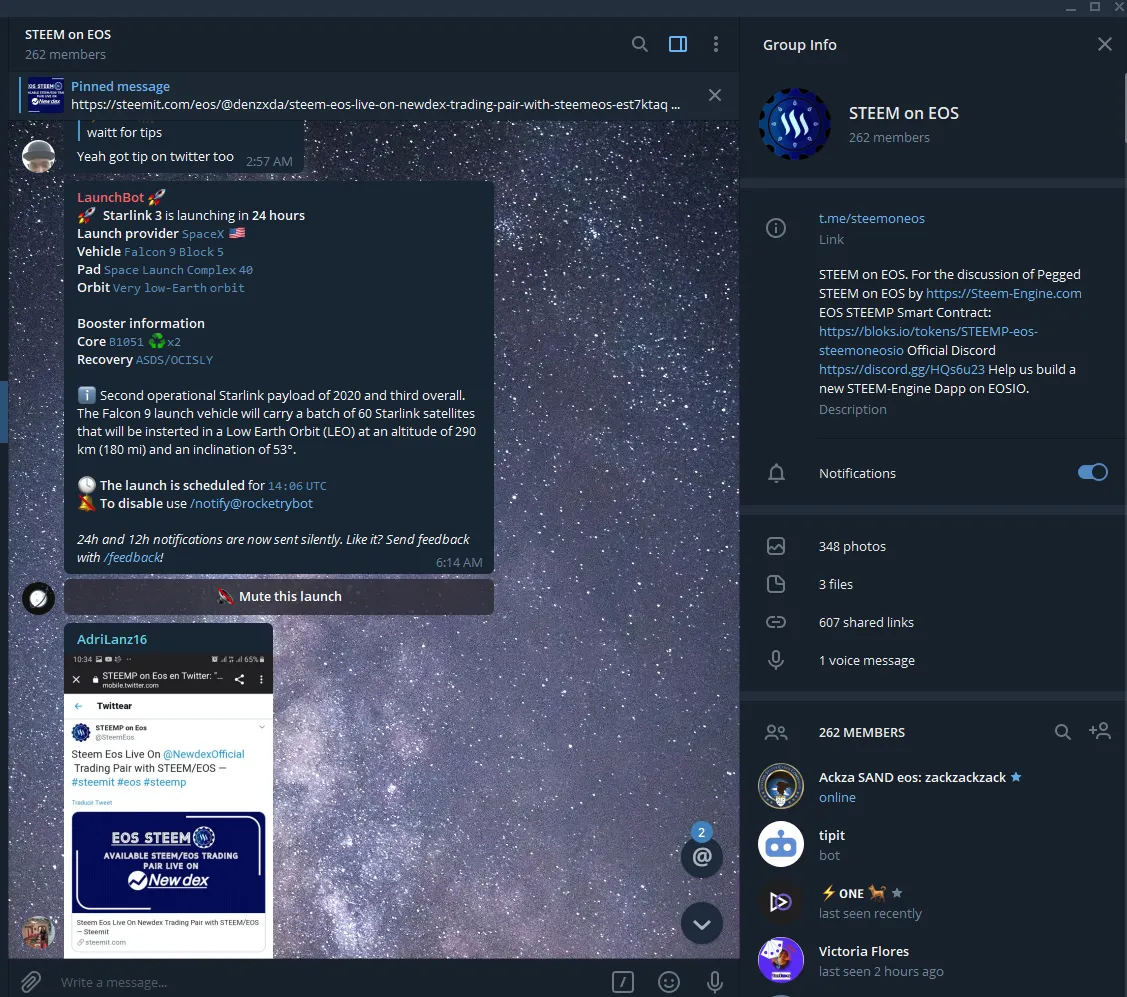Open AdriLanz16 sender name

point(111,639)
